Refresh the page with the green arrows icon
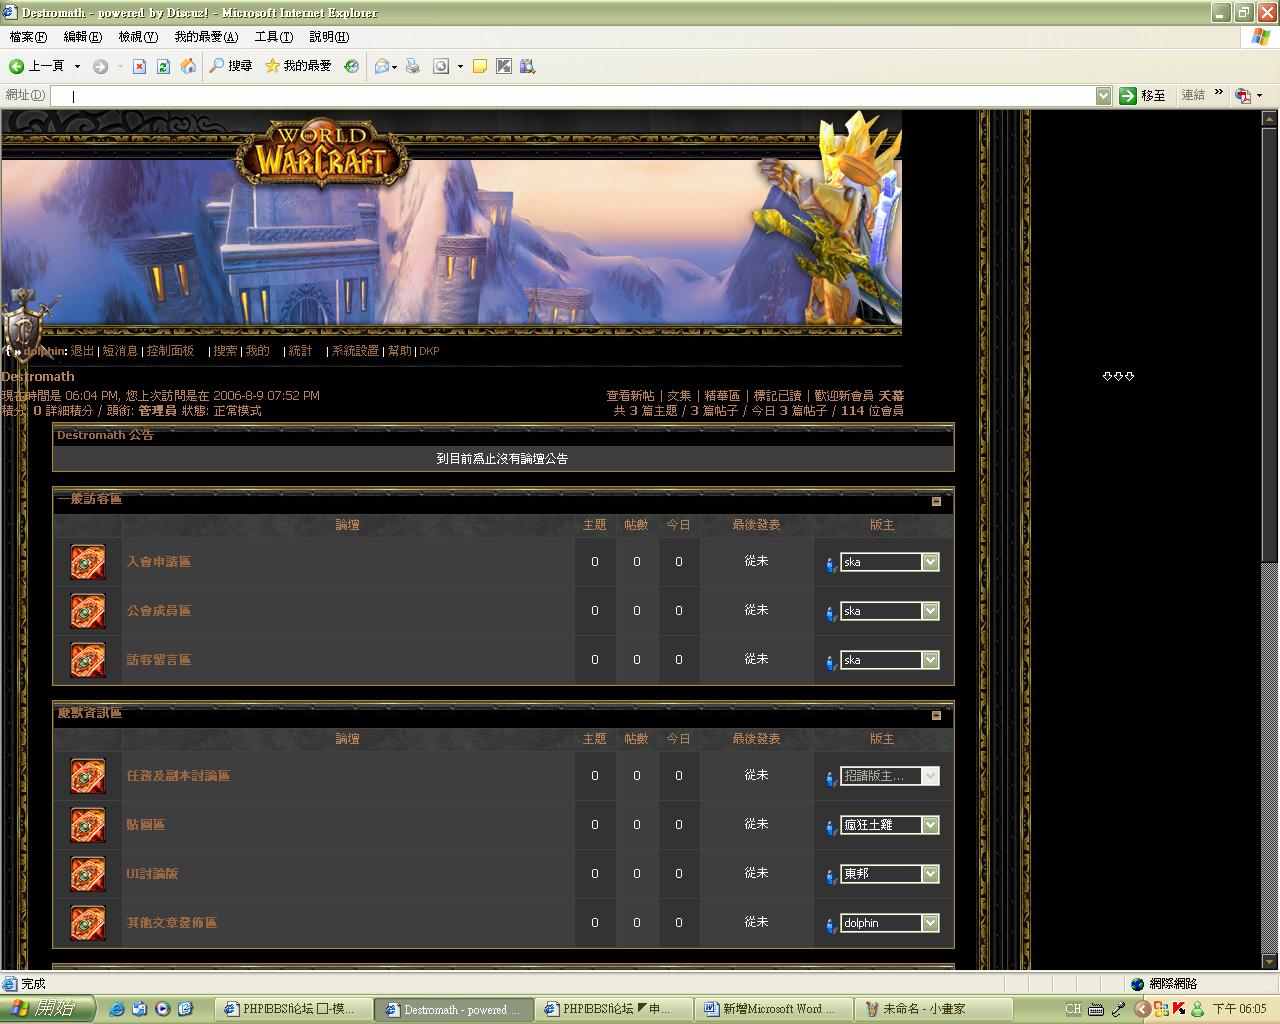The image size is (1280, 1024). (163, 66)
